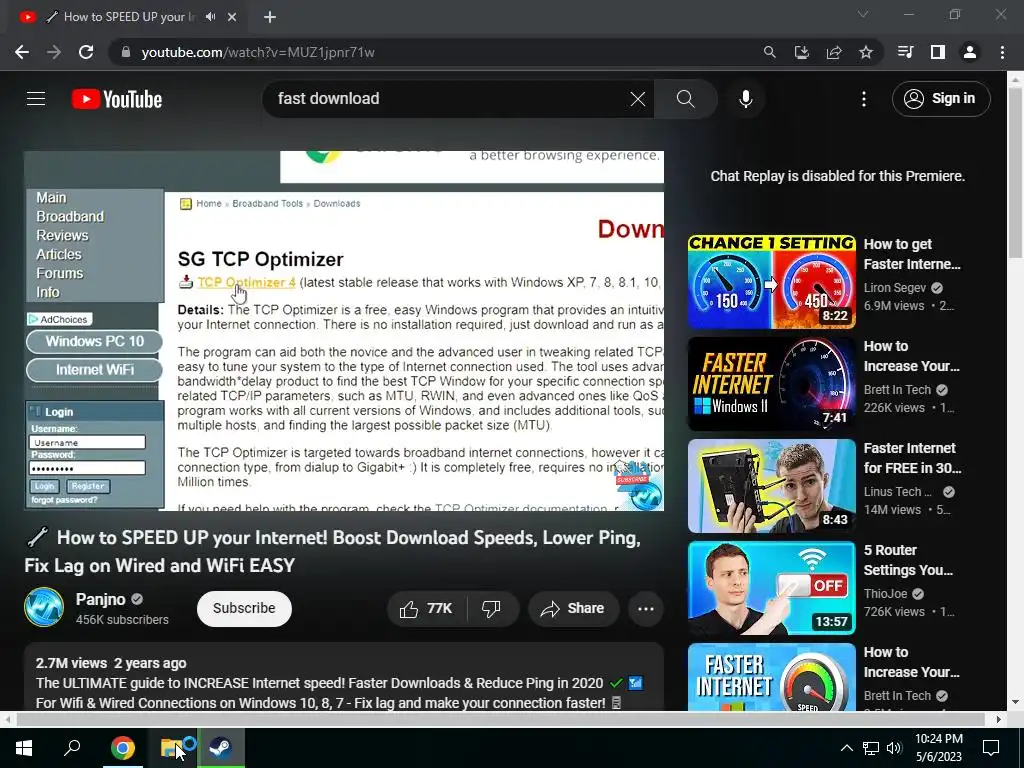Subscribe to Panjno channel
Screen dimensions: 1024x768
(x=244, y=609)
